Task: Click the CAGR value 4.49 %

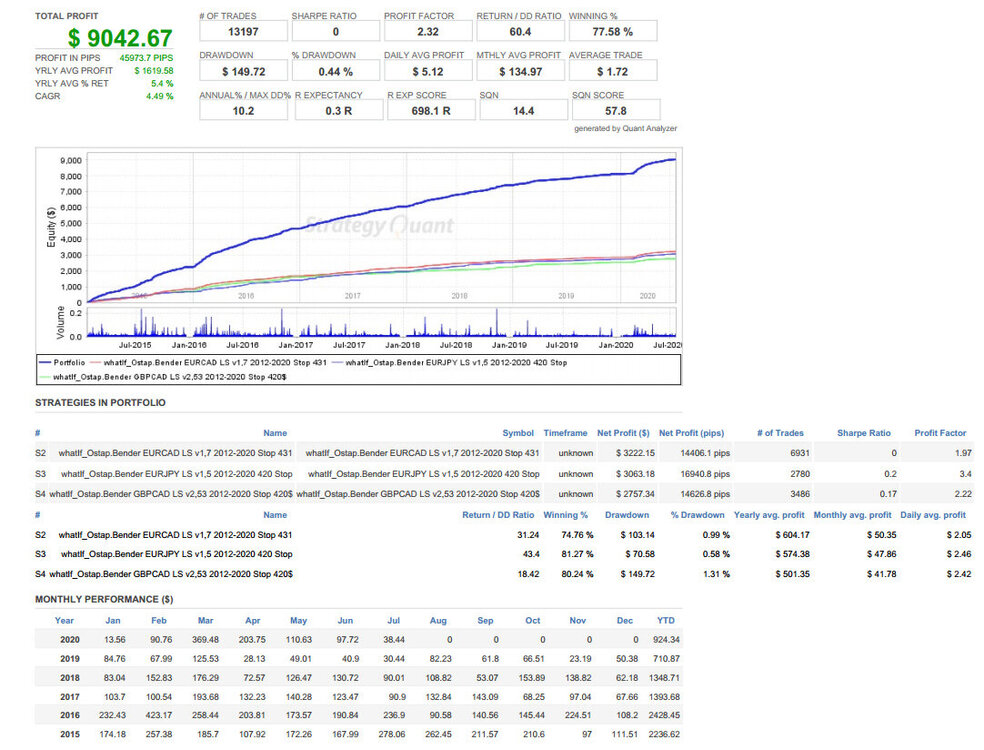Action: 159,96
